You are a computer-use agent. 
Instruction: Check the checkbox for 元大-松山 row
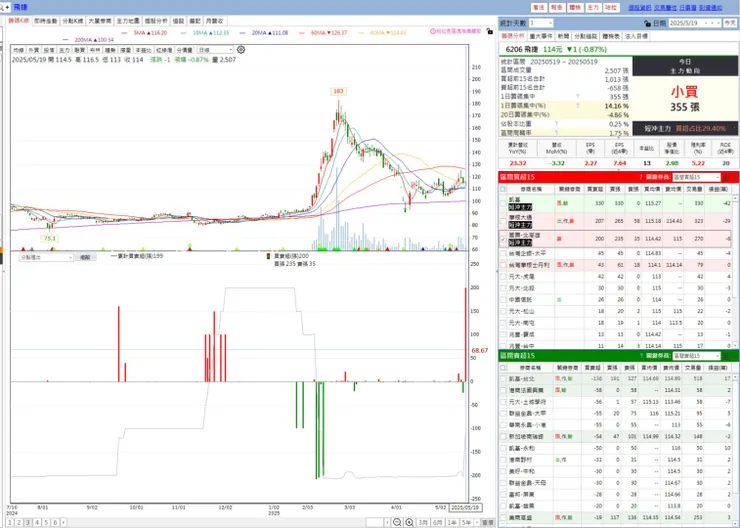tap(503, 311)
